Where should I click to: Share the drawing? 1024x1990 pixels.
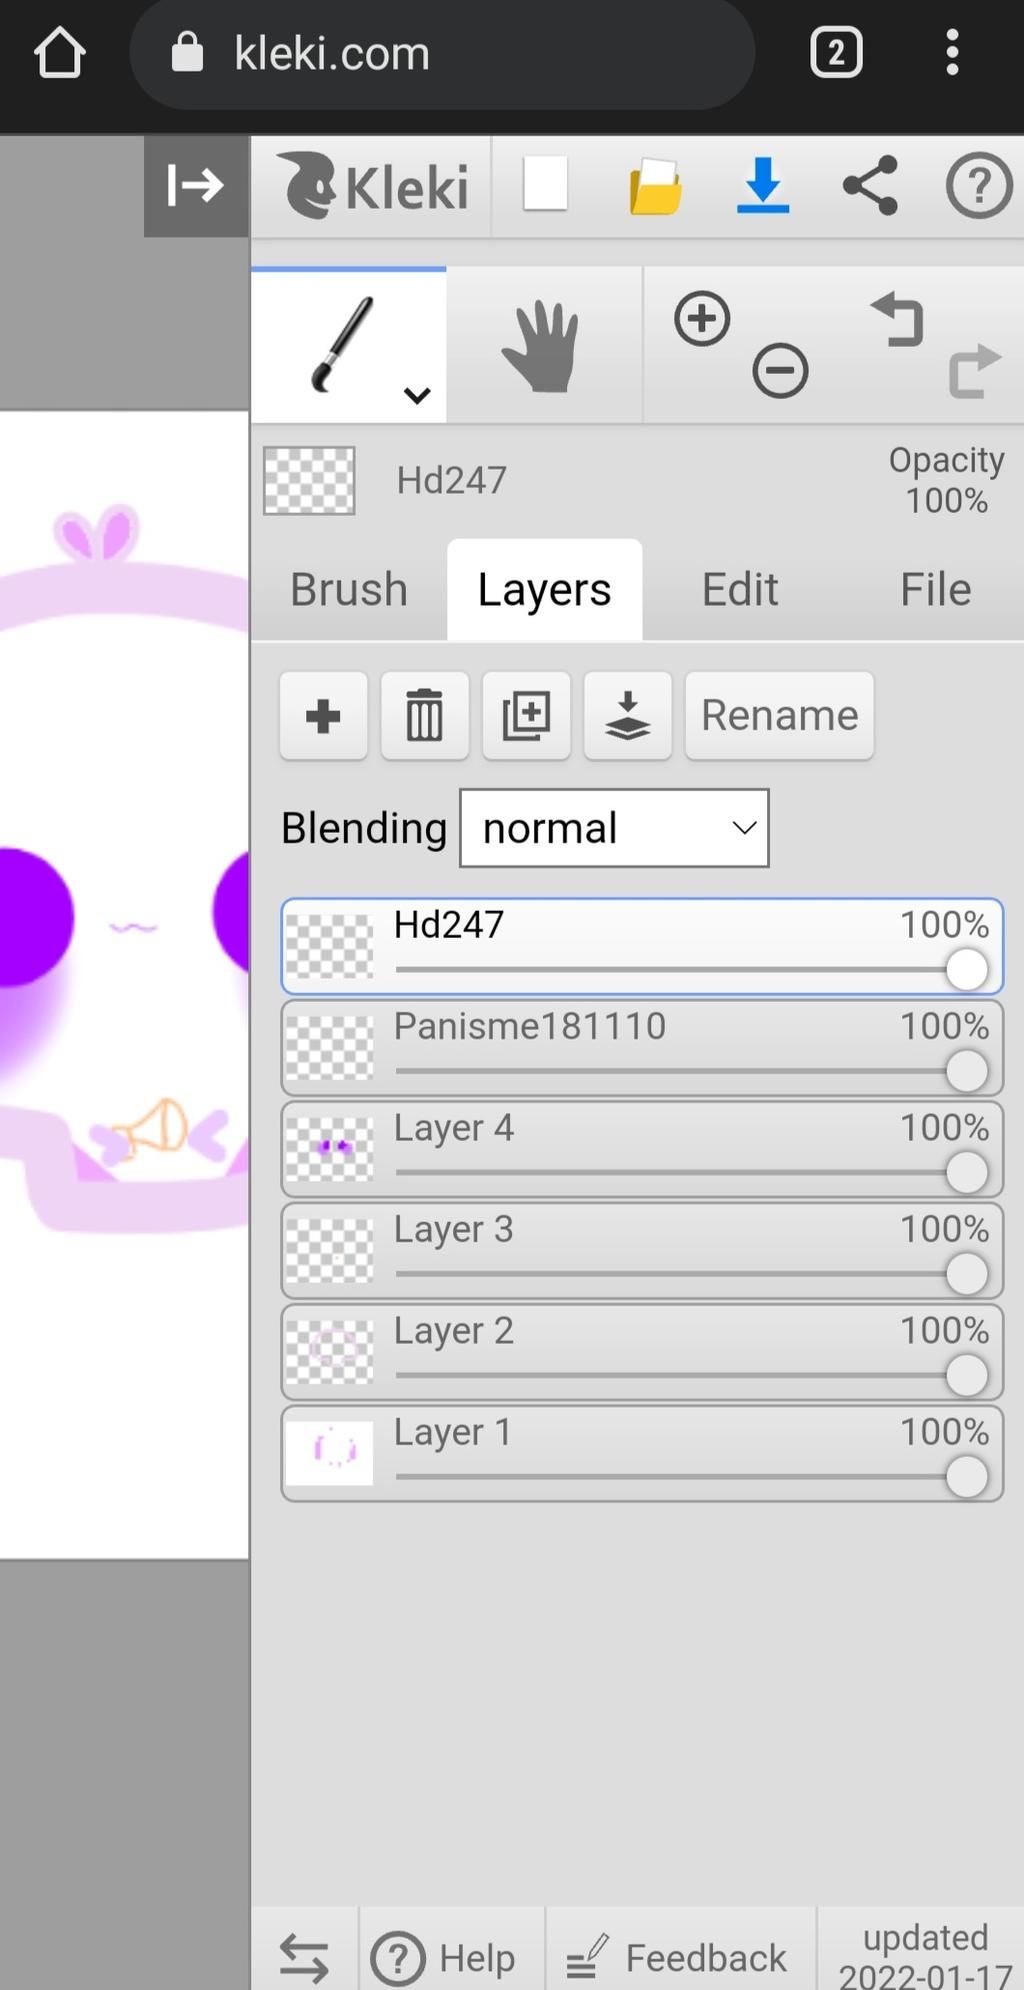coord(870,186)
